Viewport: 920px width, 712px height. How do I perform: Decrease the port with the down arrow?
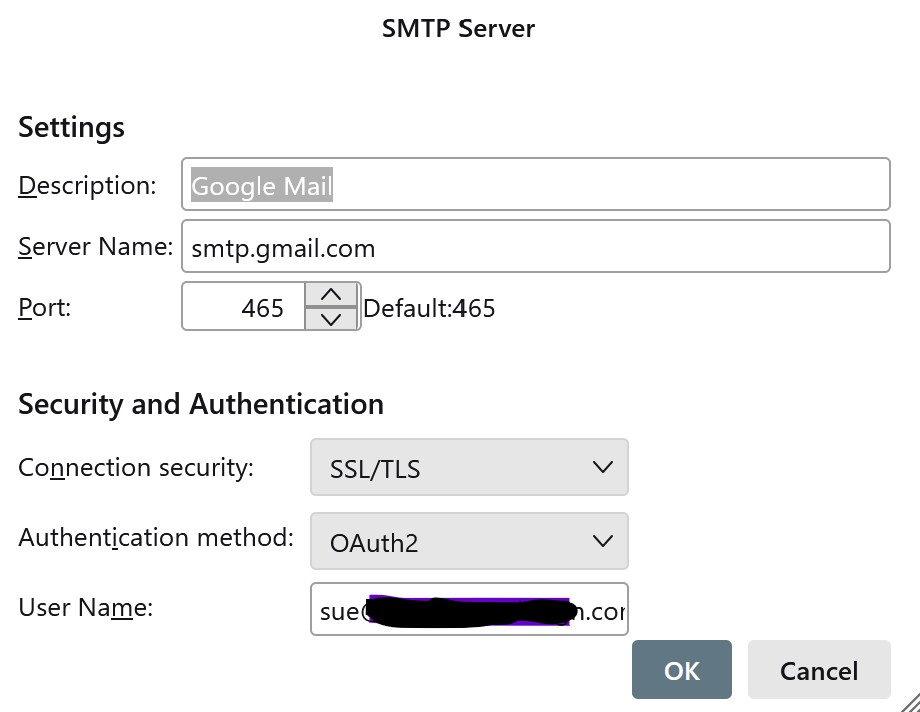pyautogui.click(x=331, y=320)
